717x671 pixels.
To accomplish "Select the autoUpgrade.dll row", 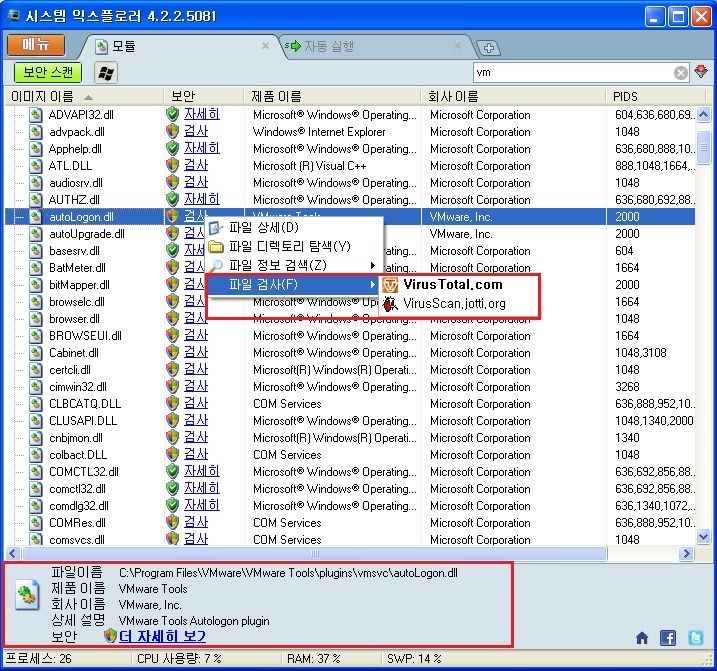I will click(350, 234).
